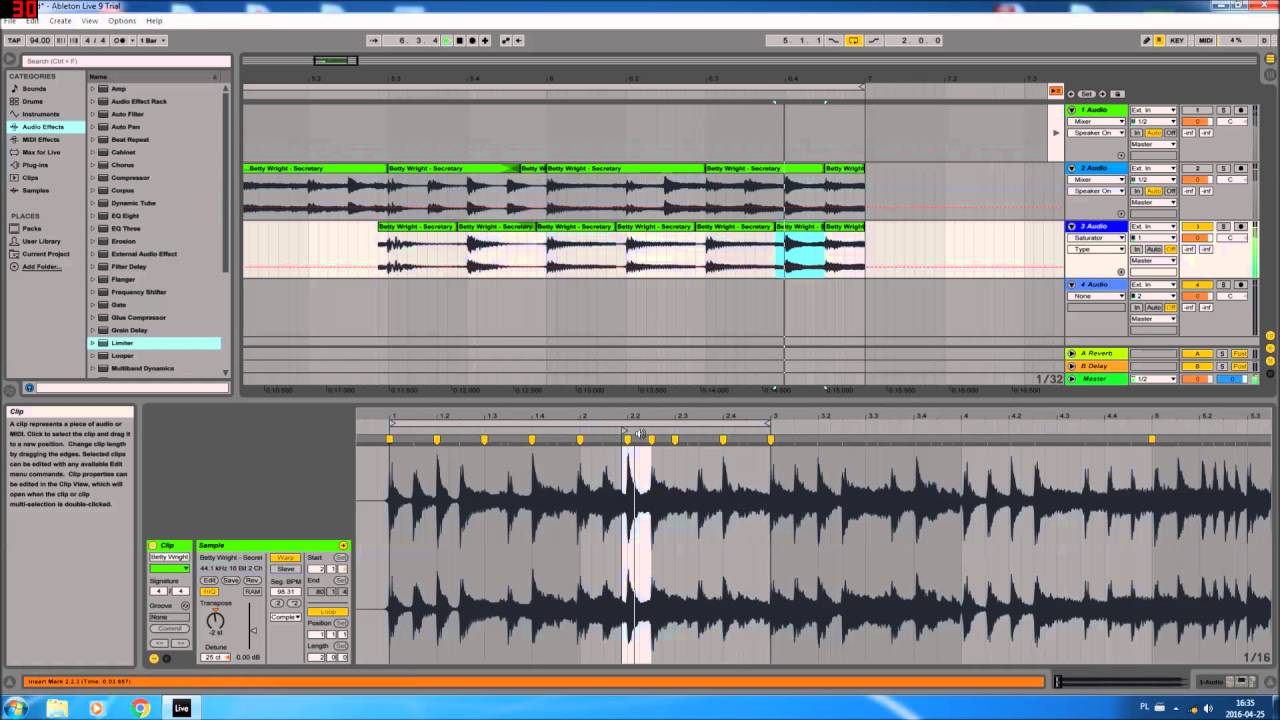Open User Library in Places
The image size is (1280, 720).
point(41,241)
